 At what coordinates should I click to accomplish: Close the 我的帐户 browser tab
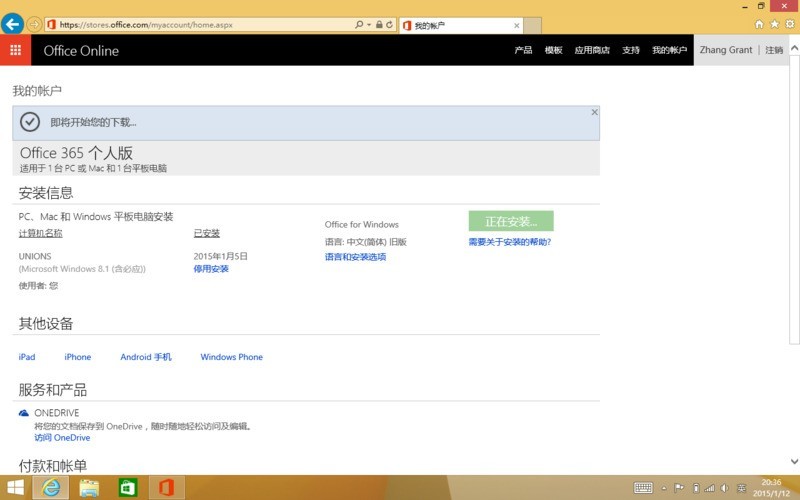click(517, 26)
